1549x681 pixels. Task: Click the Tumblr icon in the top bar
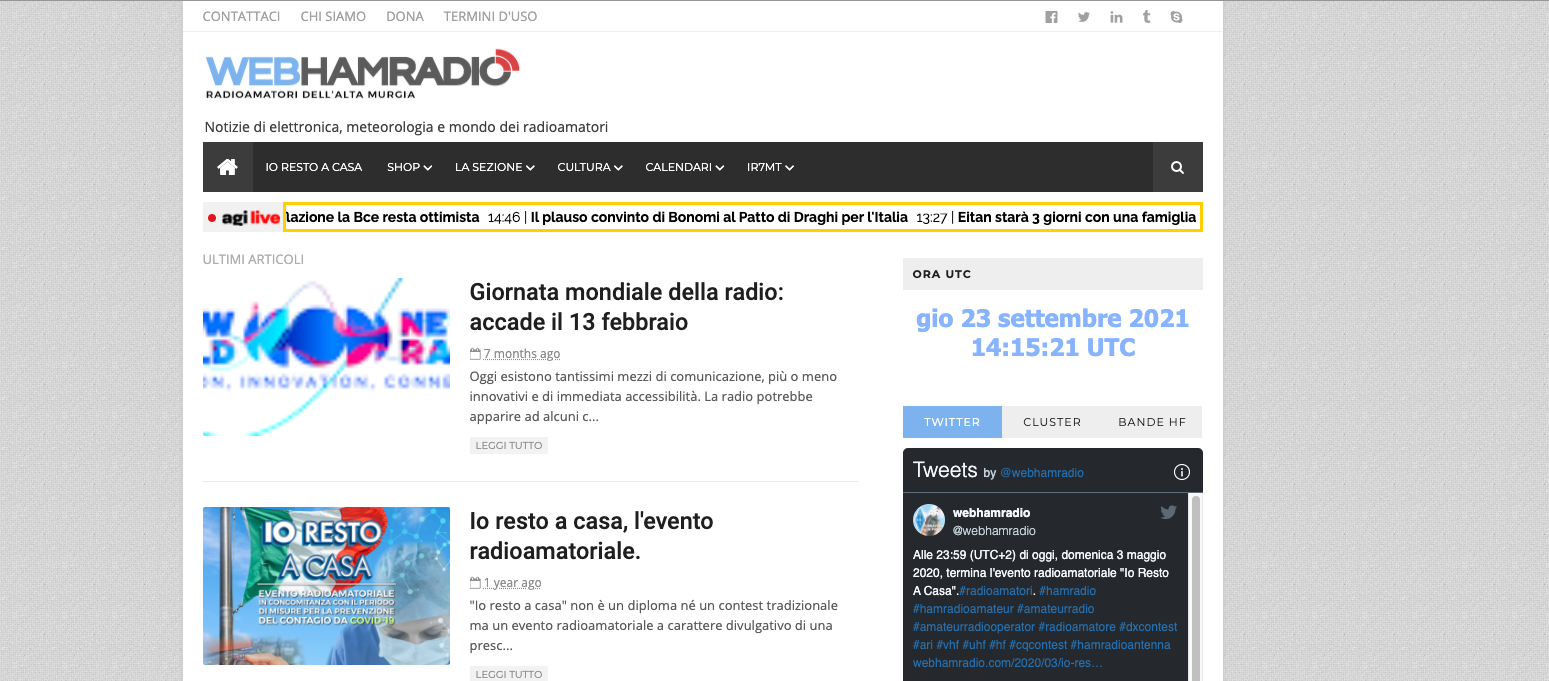pyautogui.click(x=1146, y=16)
